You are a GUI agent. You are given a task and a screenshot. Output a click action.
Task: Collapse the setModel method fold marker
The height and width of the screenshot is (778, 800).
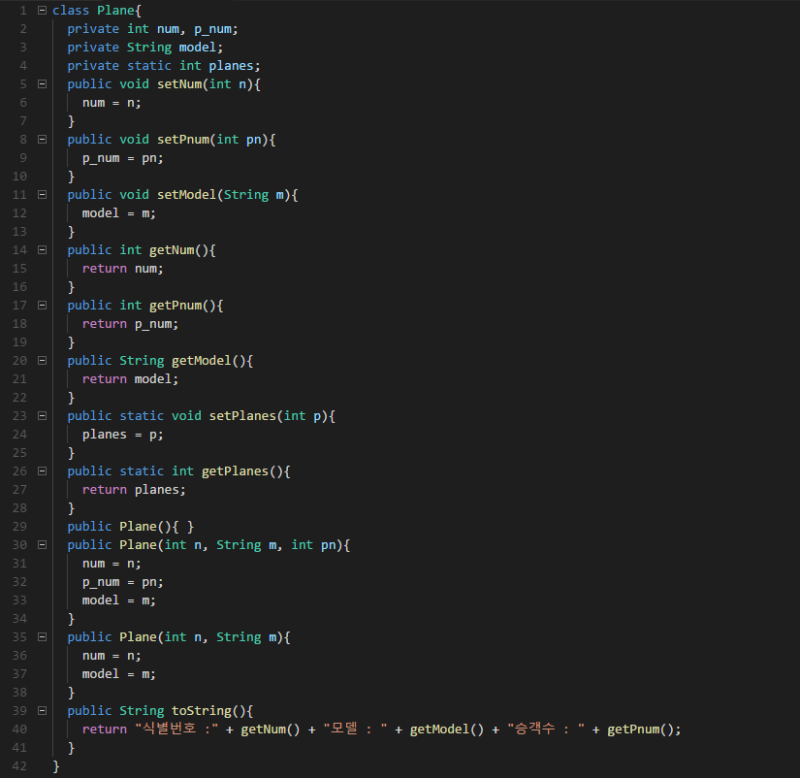(40, 194)
